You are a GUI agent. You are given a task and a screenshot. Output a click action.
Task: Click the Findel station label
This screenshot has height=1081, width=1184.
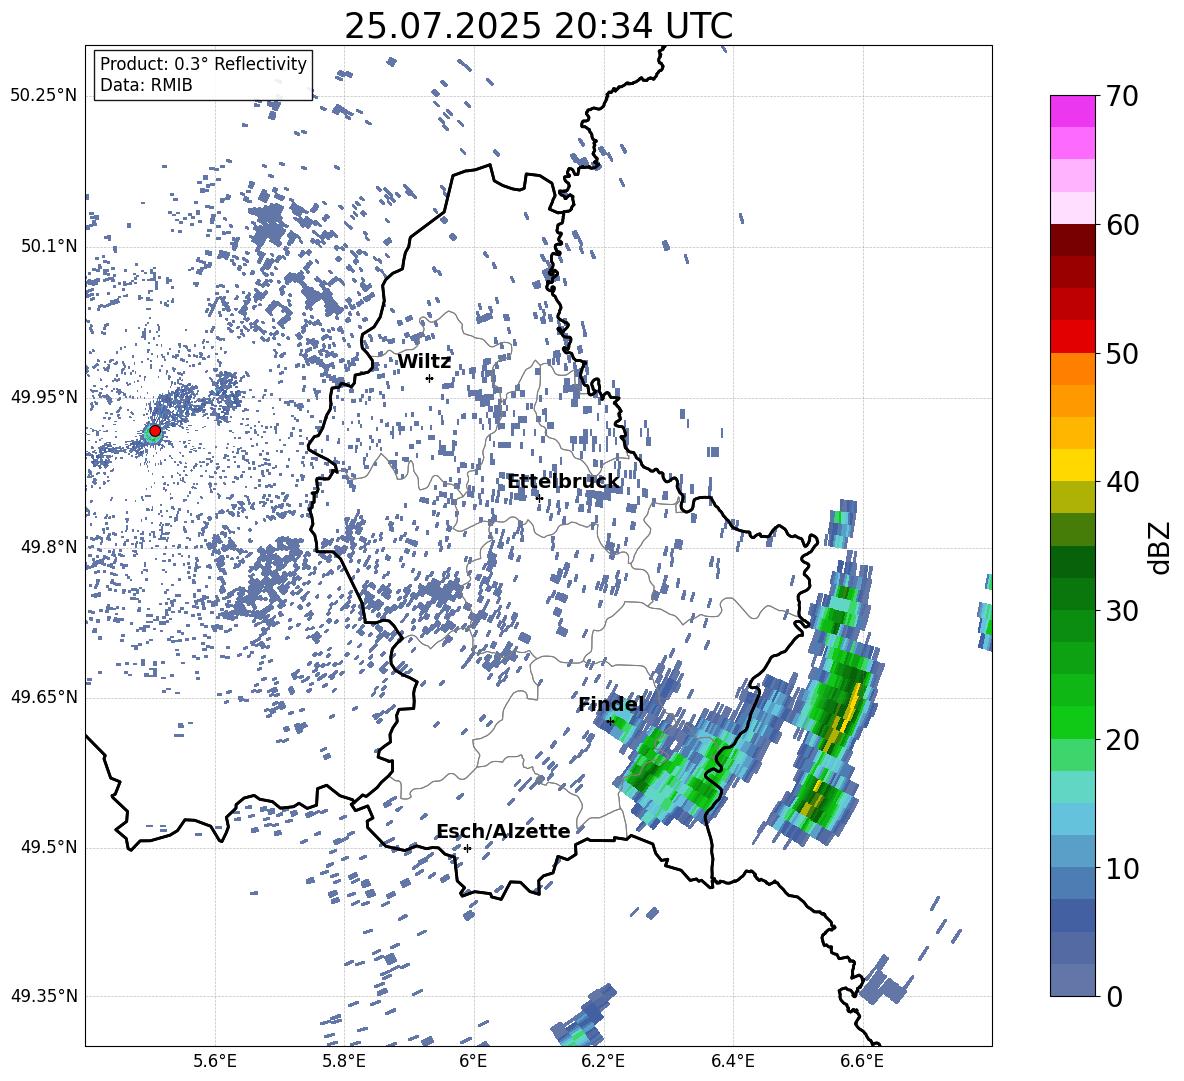point(610,704)
